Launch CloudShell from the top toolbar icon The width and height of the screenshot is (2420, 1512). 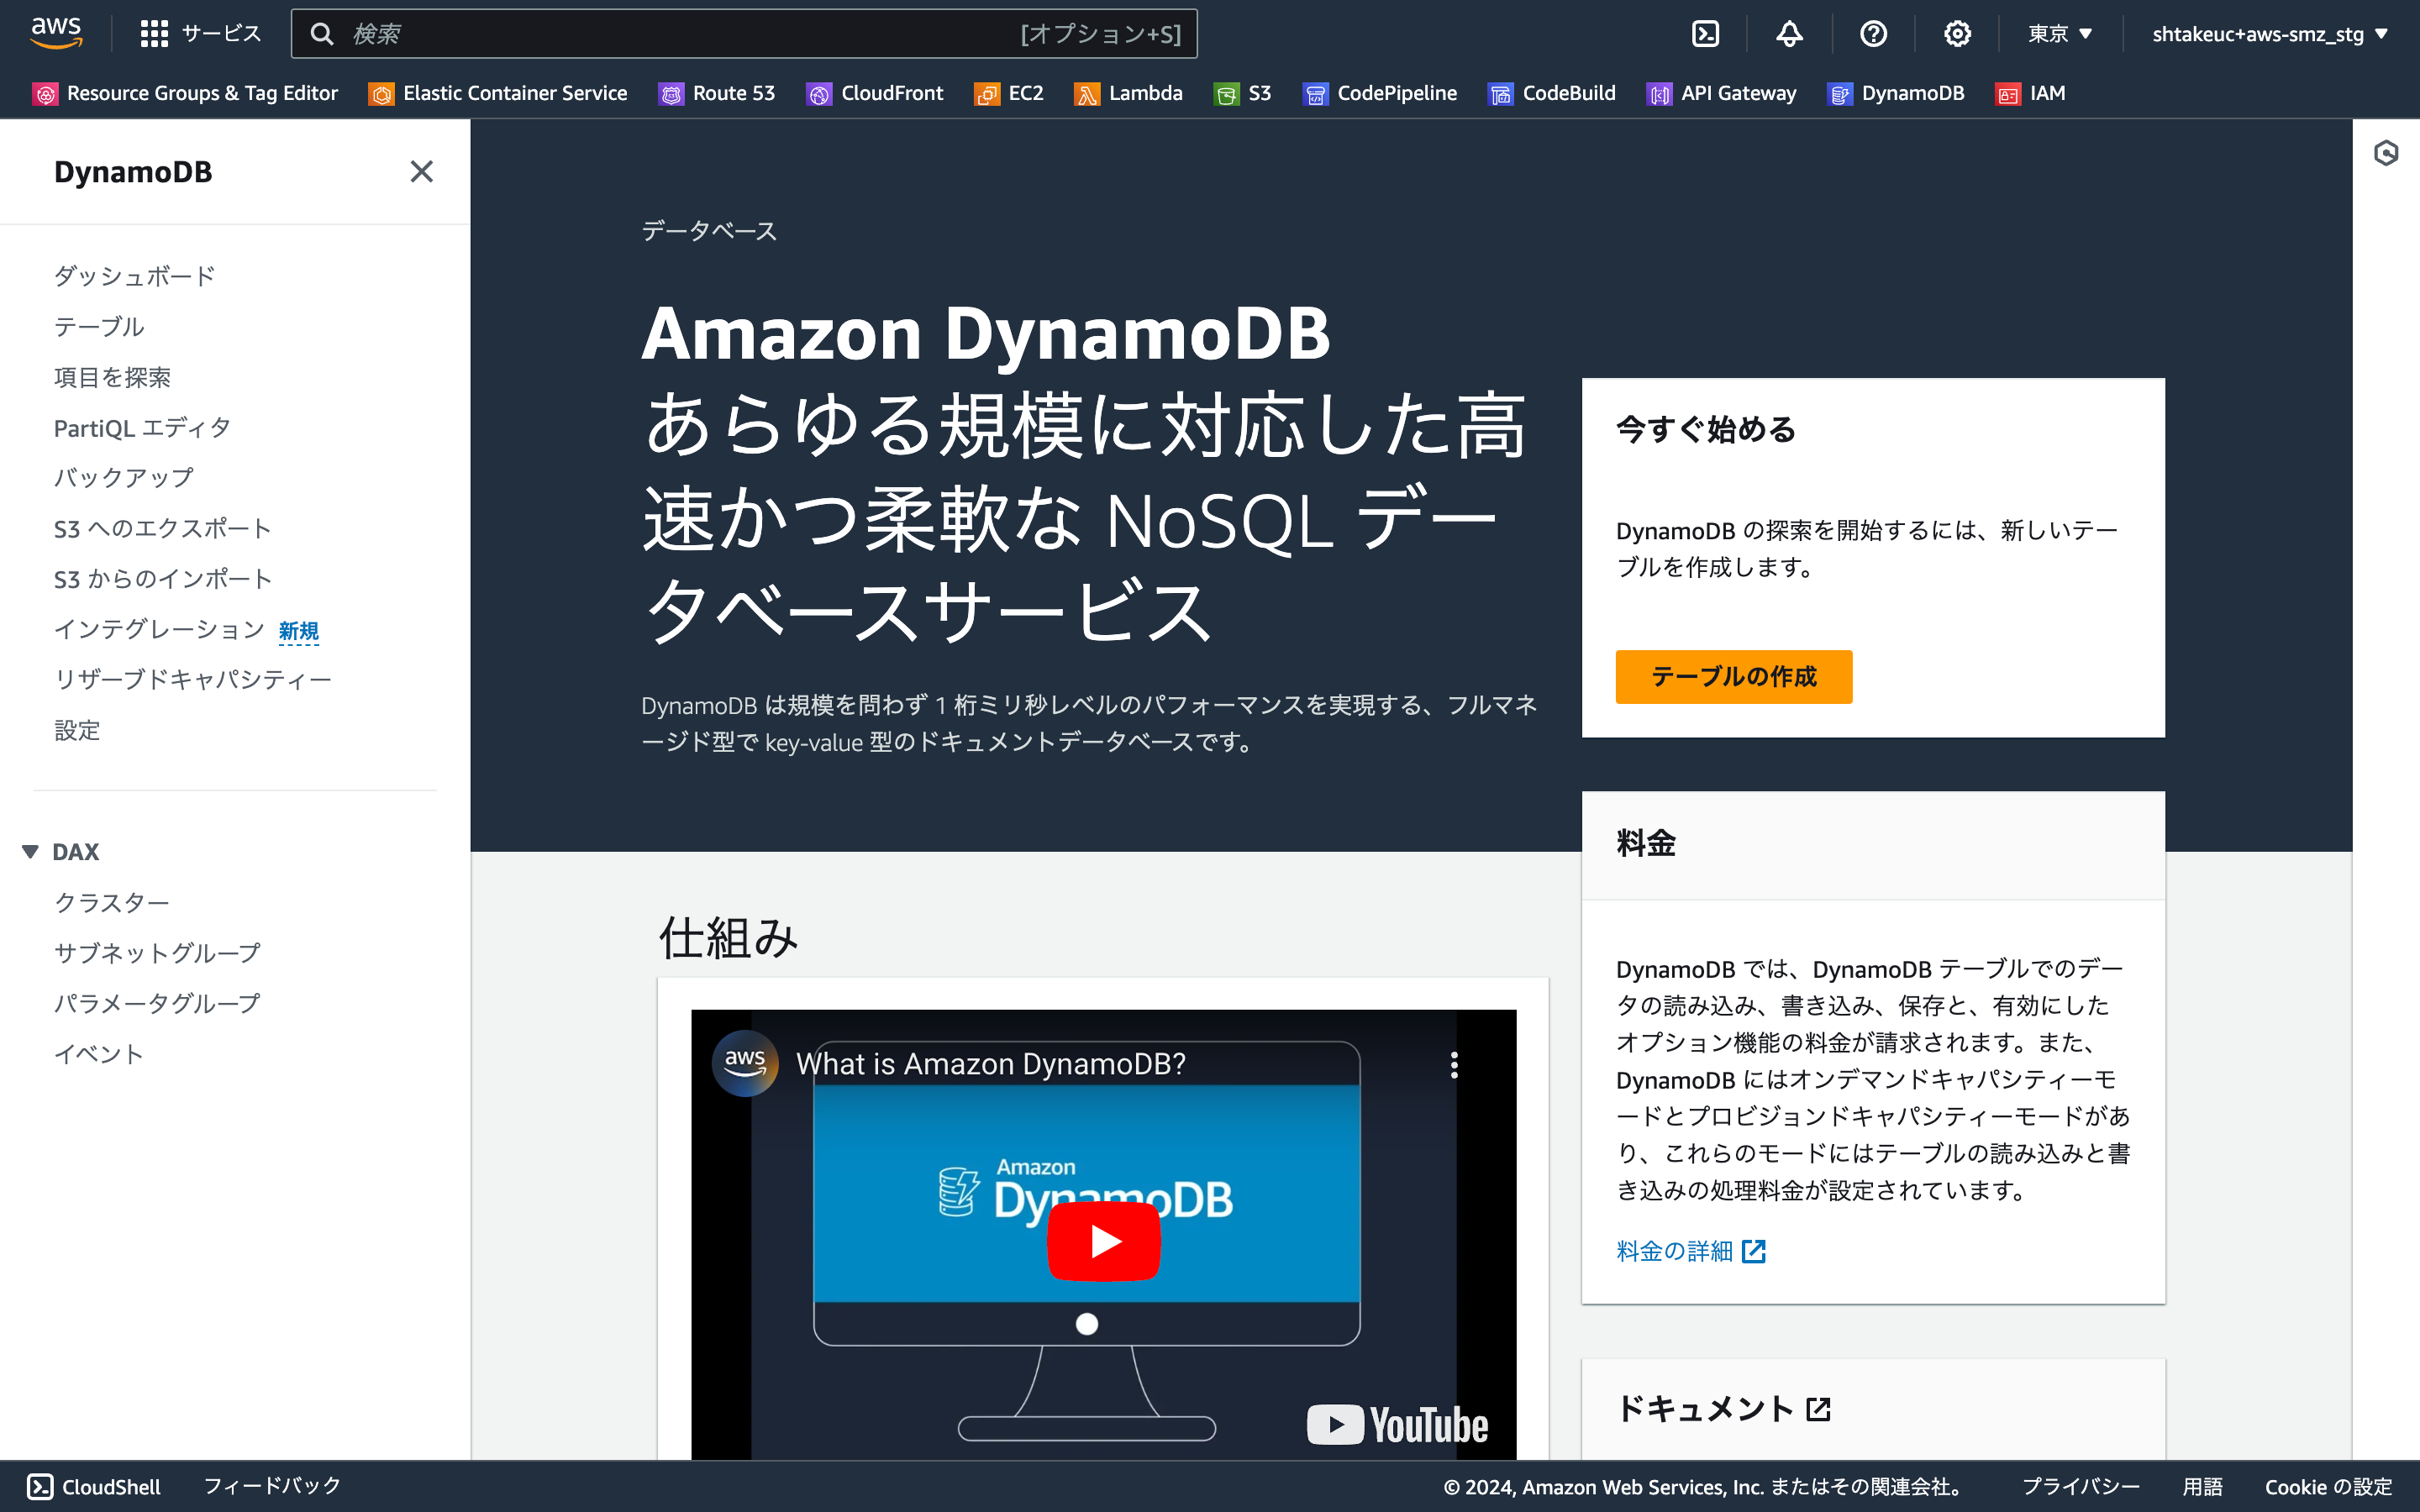click(x=1705, y=33)
